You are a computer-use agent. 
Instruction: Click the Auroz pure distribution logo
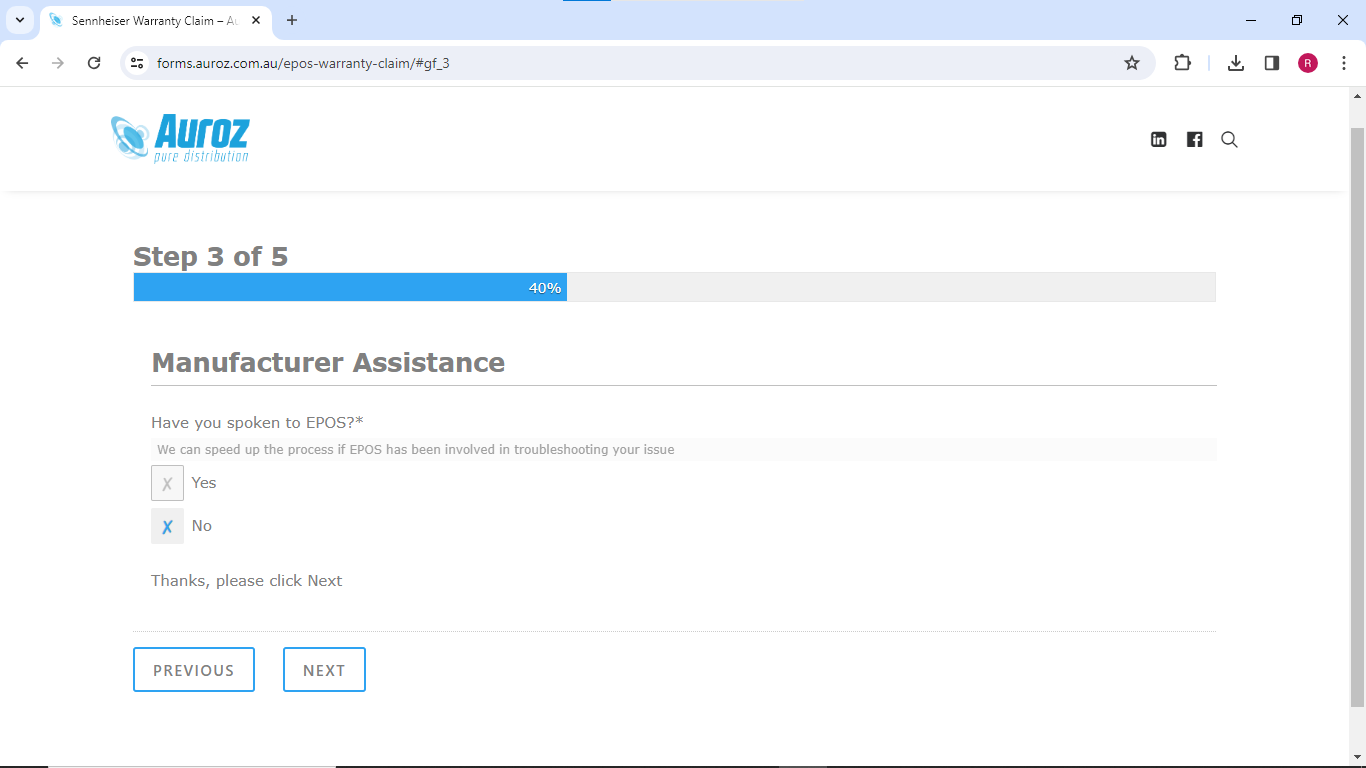[181, 138]
